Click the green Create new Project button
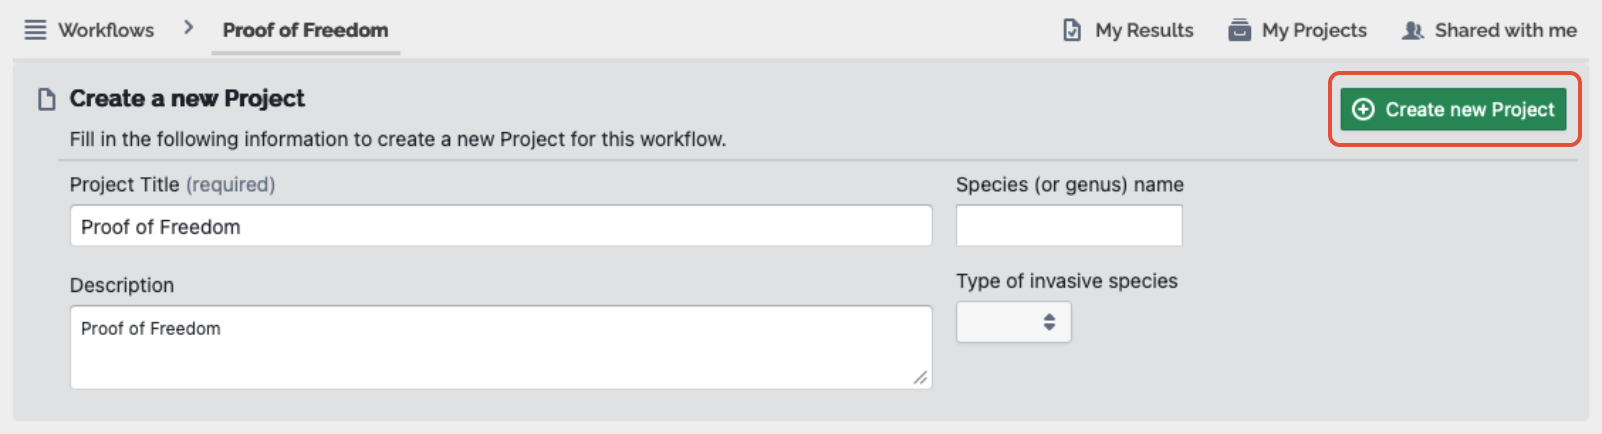 click(1454, 109)
